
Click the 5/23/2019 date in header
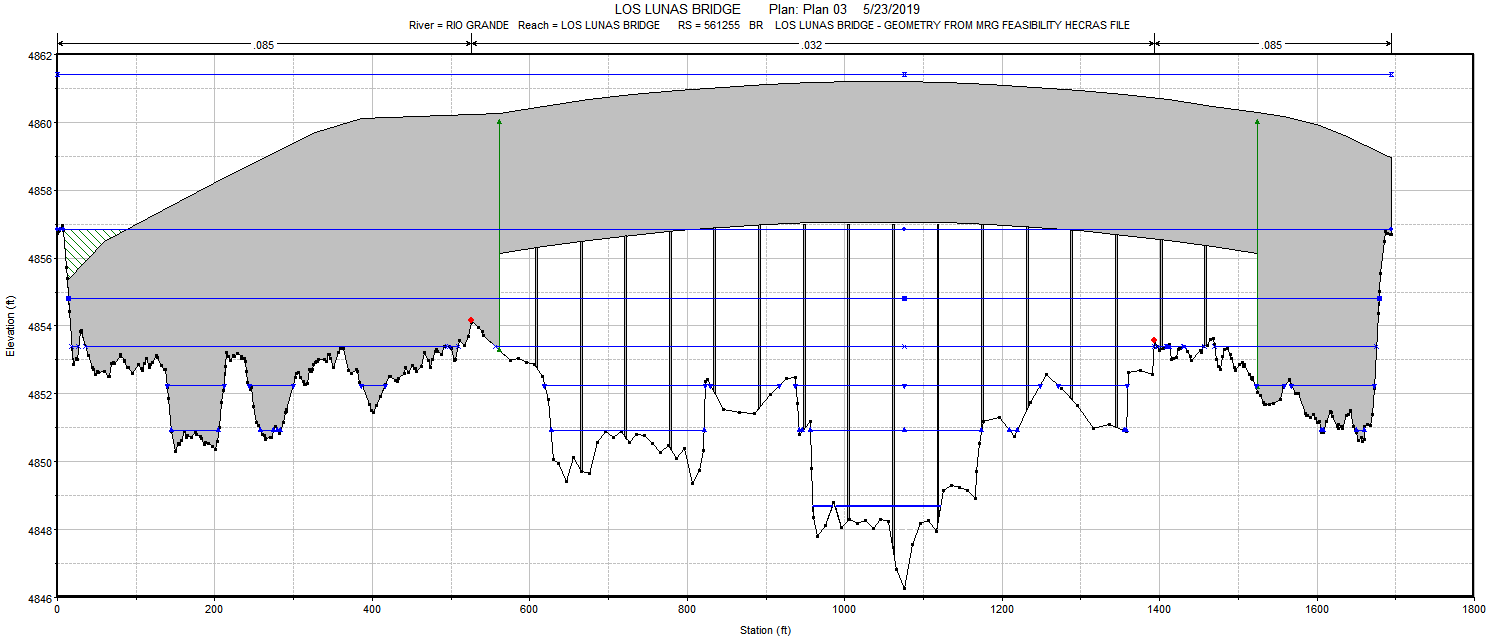pyautogui.click(x=890, y=9)
